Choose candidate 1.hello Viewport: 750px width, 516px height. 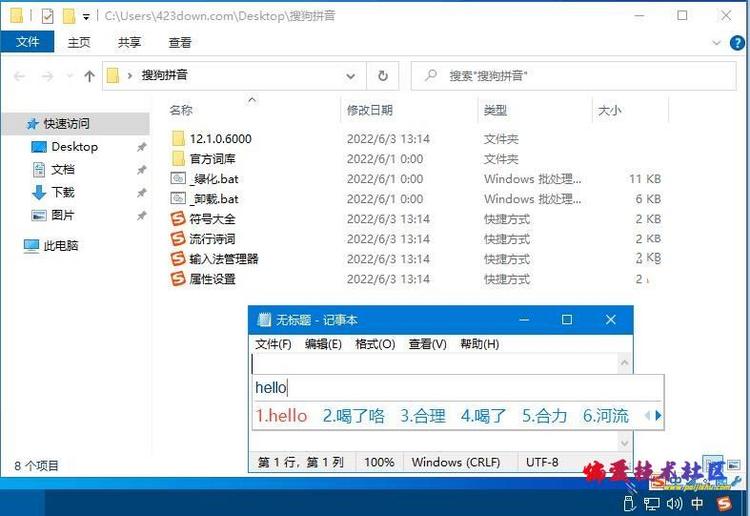tap(281, 415)
